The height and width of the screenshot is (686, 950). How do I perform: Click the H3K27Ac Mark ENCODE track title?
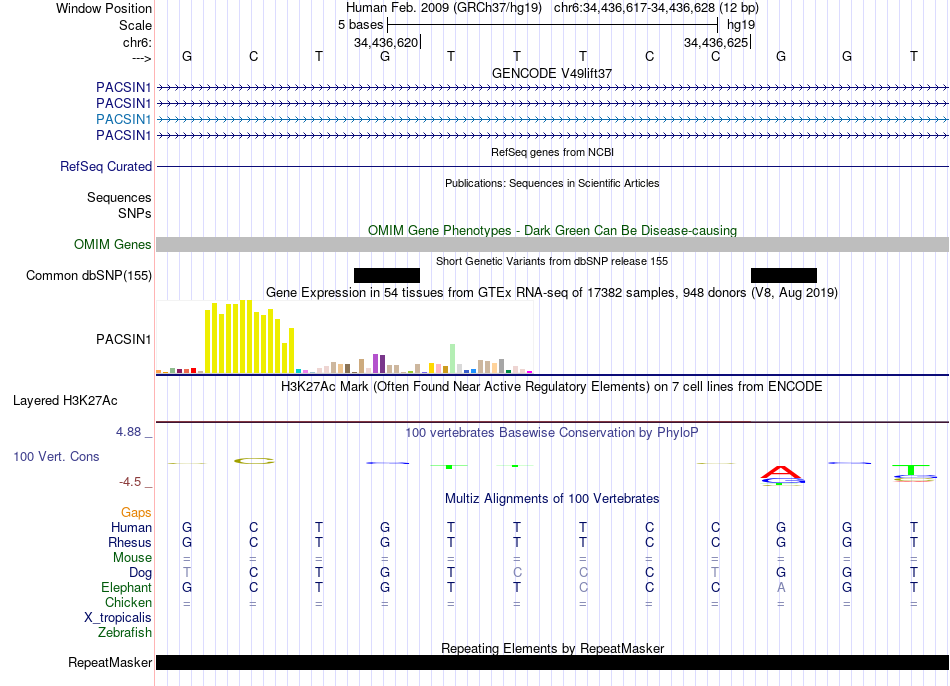552,387
